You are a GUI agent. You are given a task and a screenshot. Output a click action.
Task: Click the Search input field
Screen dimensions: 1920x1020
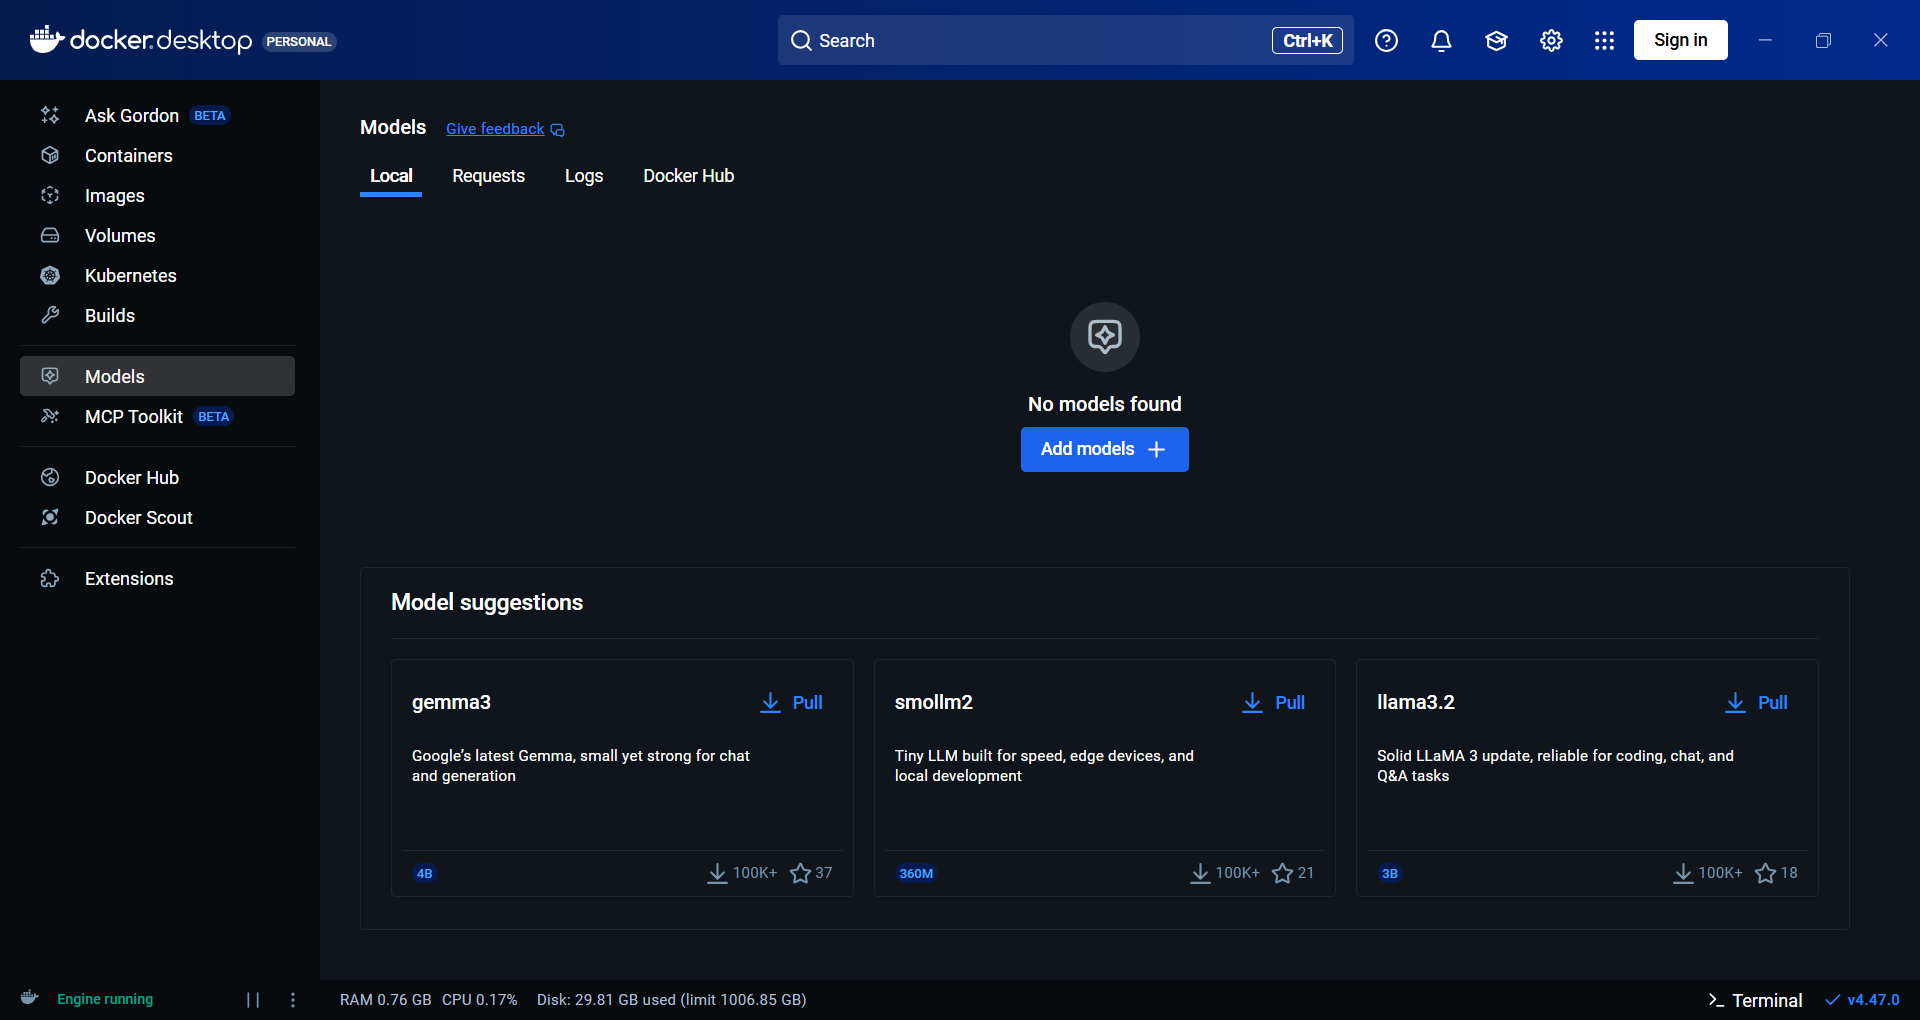click(1065, 40)
